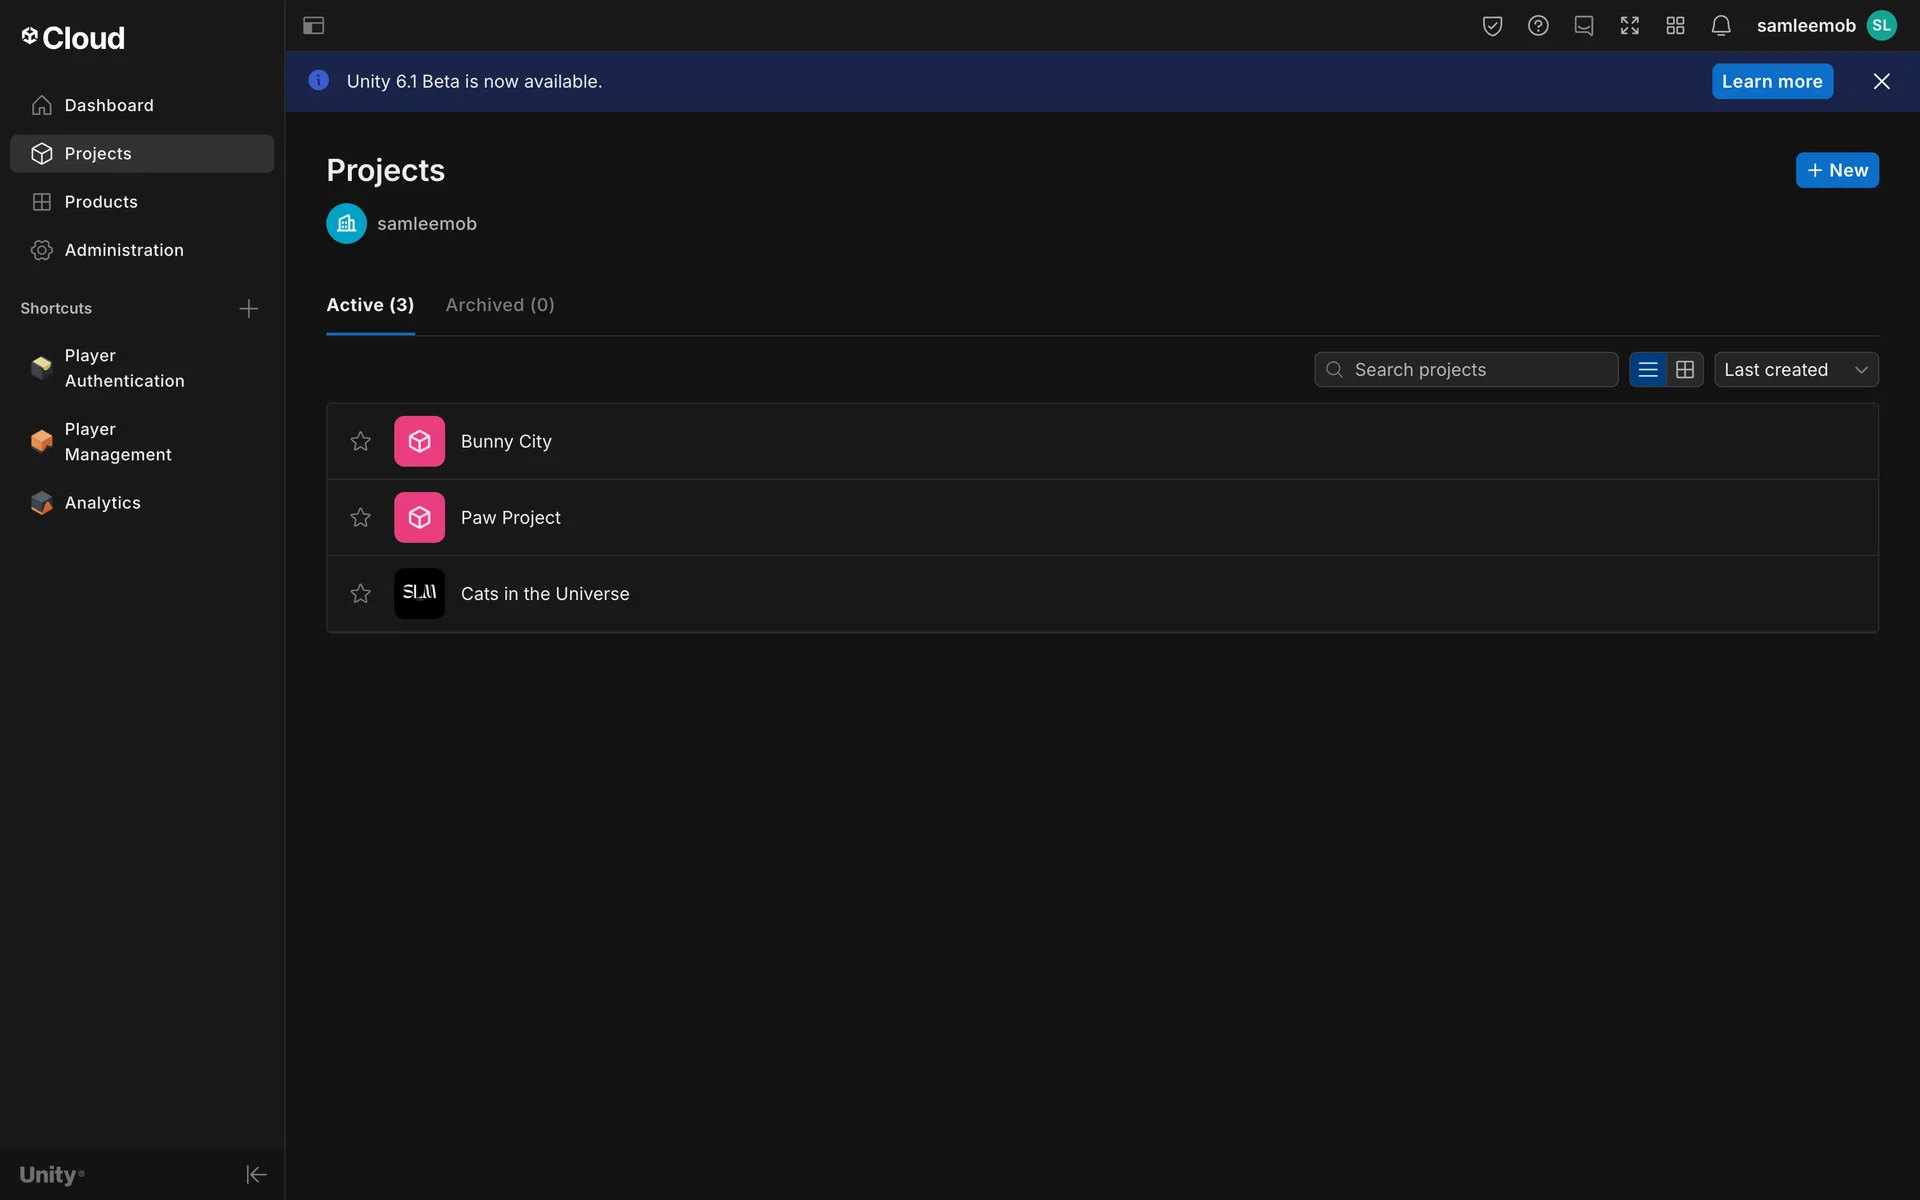
Task: Switch to grid view layout
Action: tap(1684, 370)
